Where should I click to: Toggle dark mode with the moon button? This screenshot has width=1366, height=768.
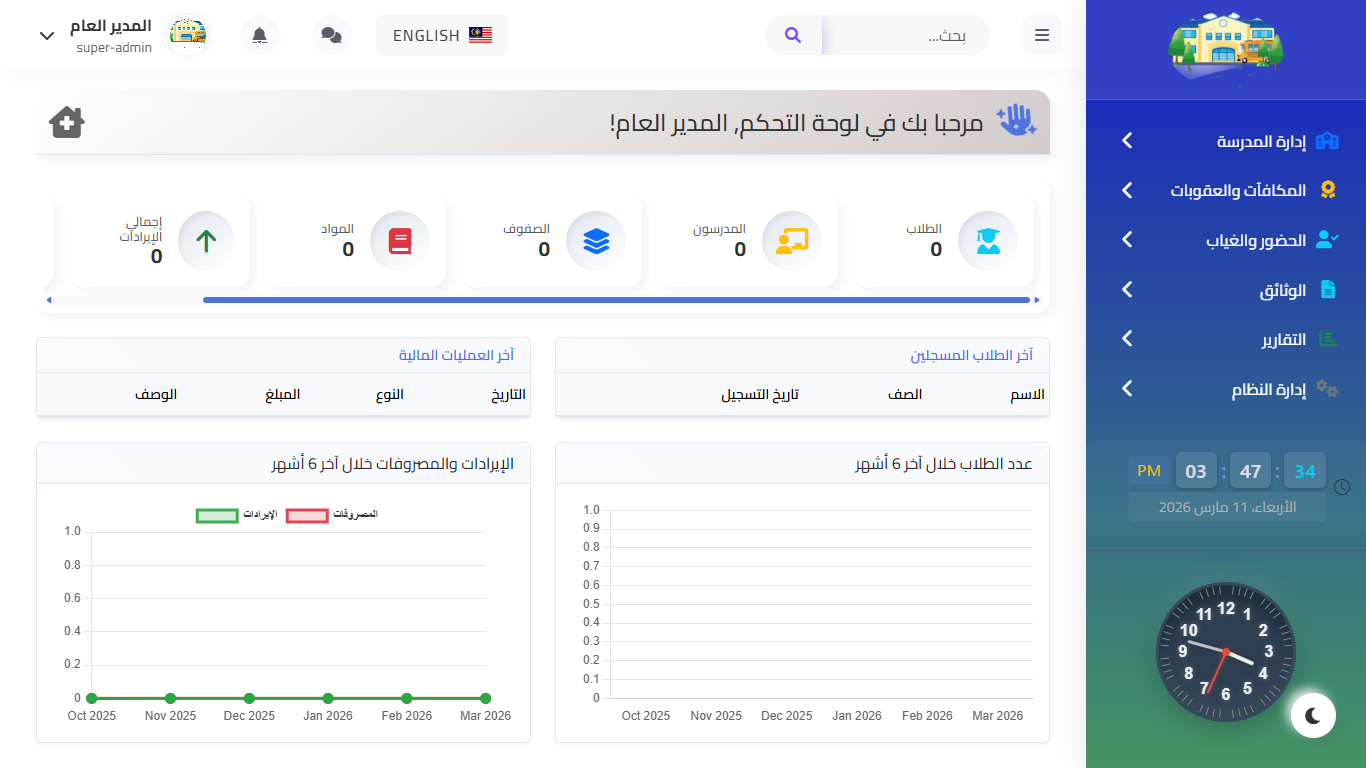coord(1313,715)
